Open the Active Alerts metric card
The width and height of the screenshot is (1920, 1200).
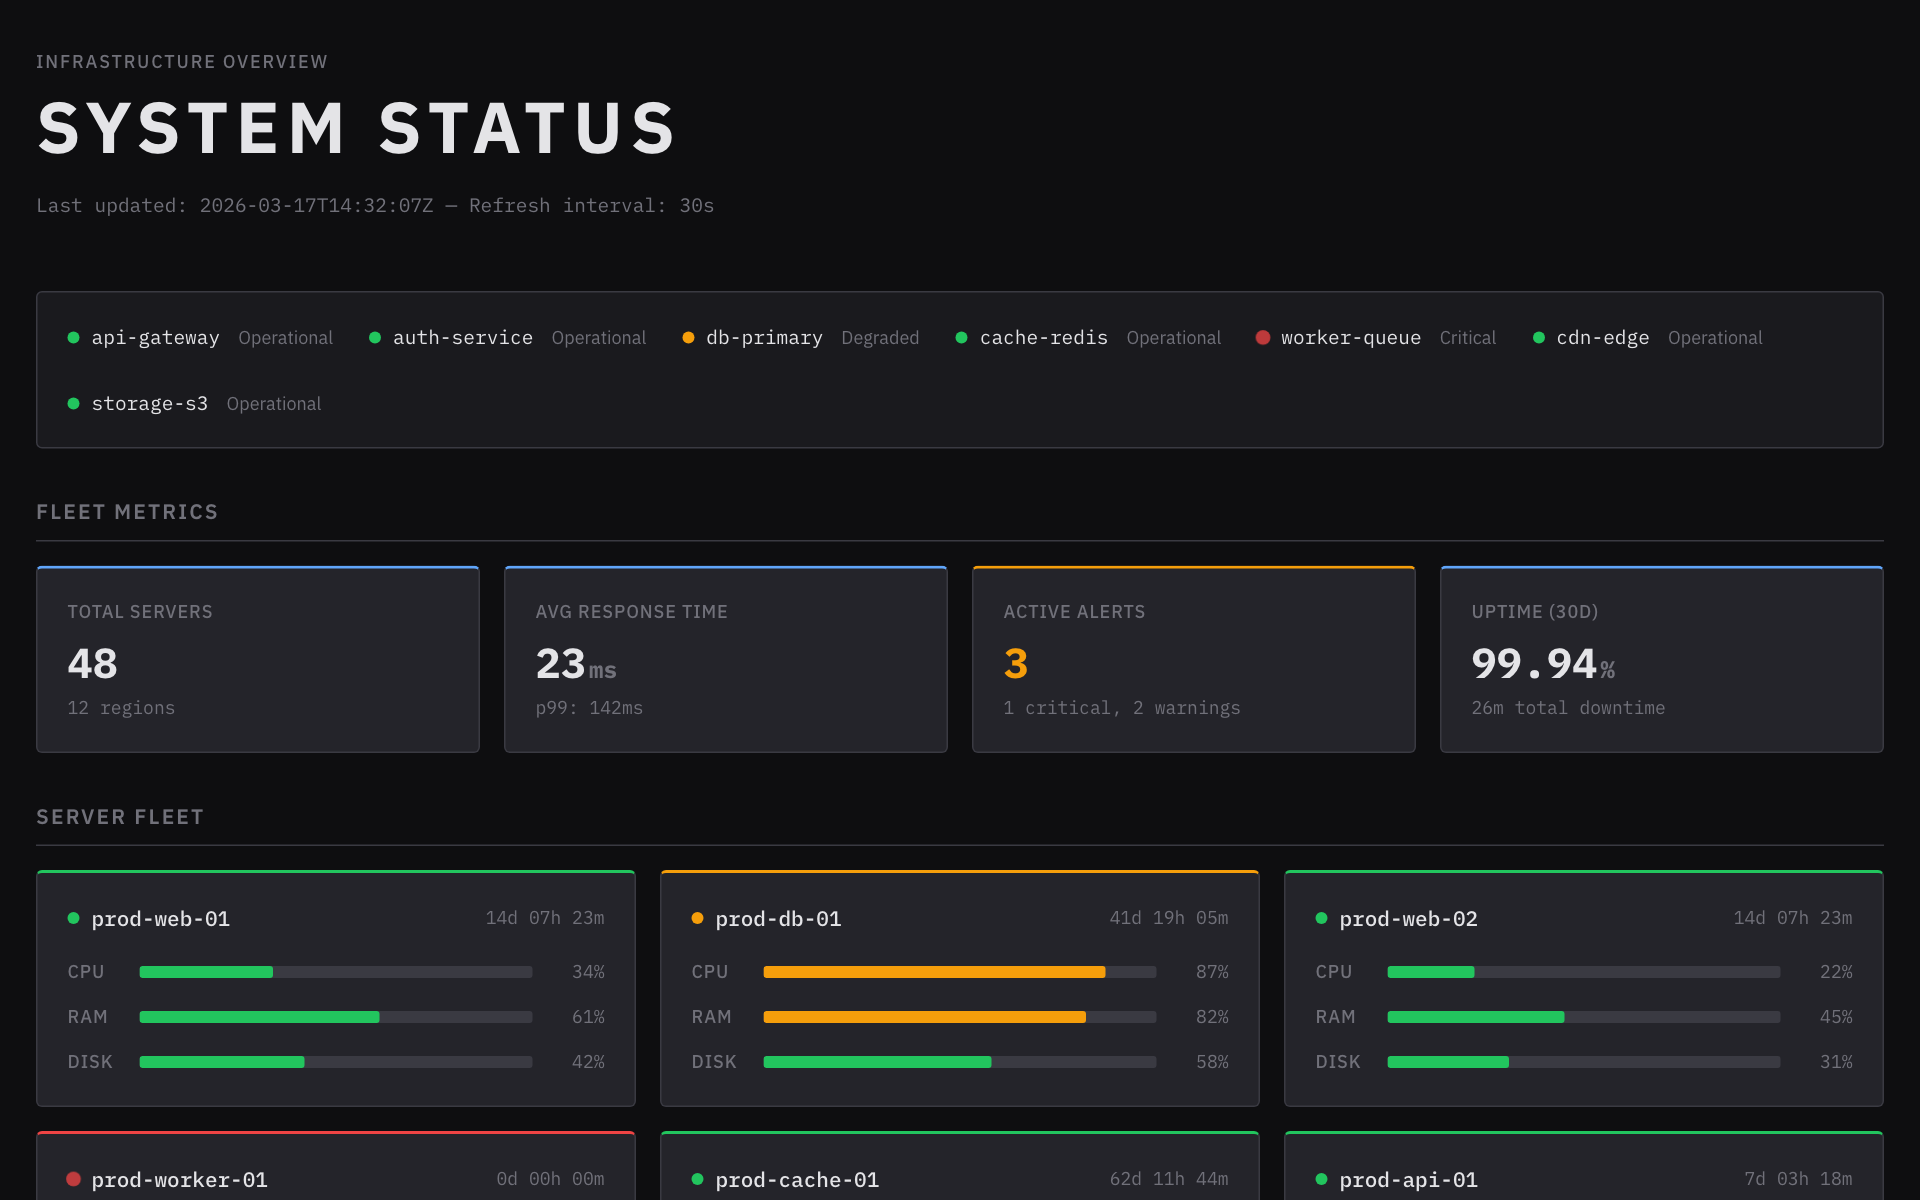[1193, 660]
